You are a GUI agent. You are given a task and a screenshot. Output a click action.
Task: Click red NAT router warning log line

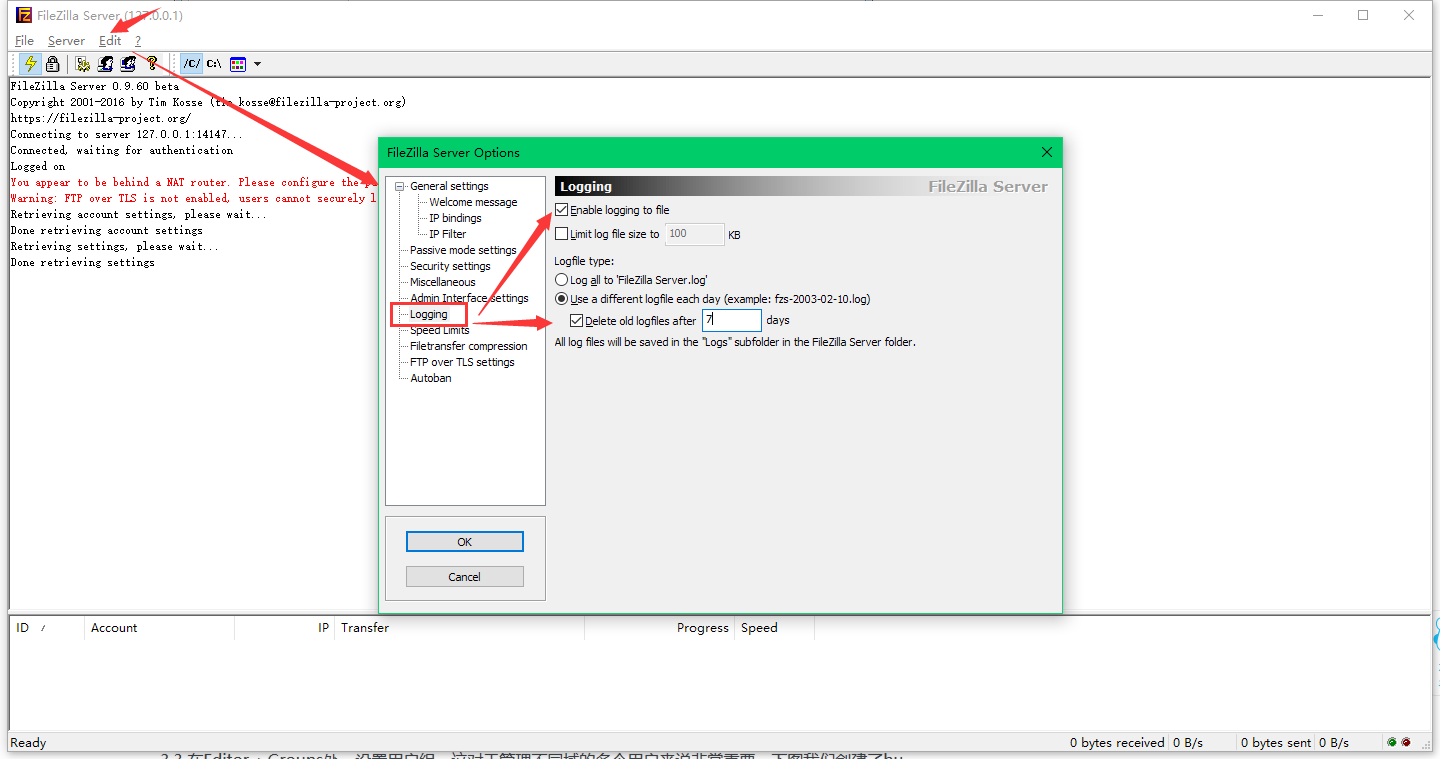click(194, 182)
